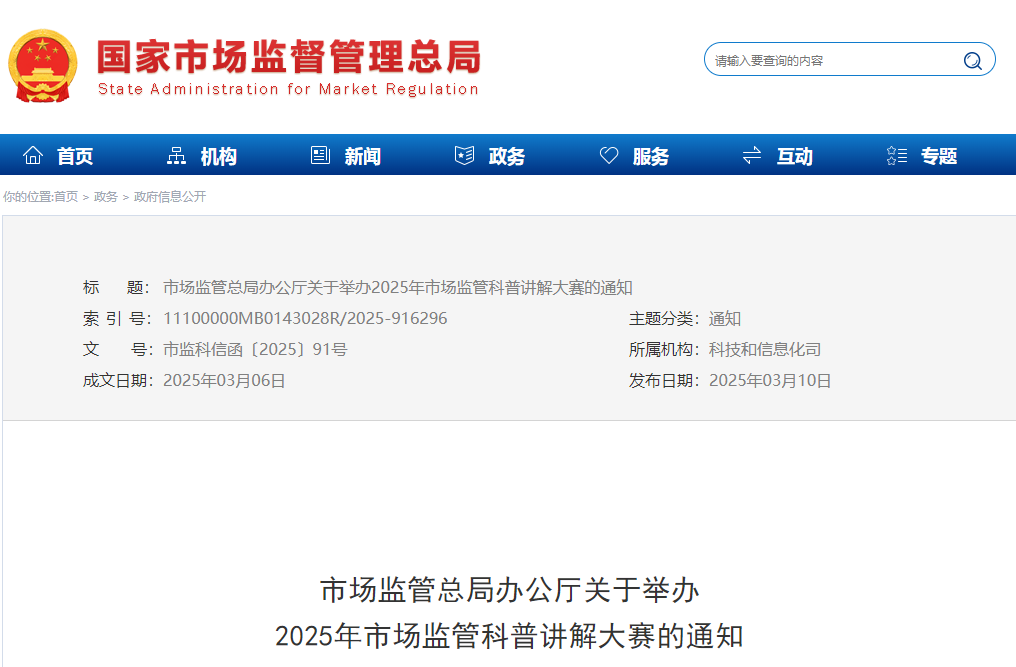The width and height of the screenshot is (1016, 667).
Task: Click the exchange arrows icon beside 互动
Action: (752, 156)
